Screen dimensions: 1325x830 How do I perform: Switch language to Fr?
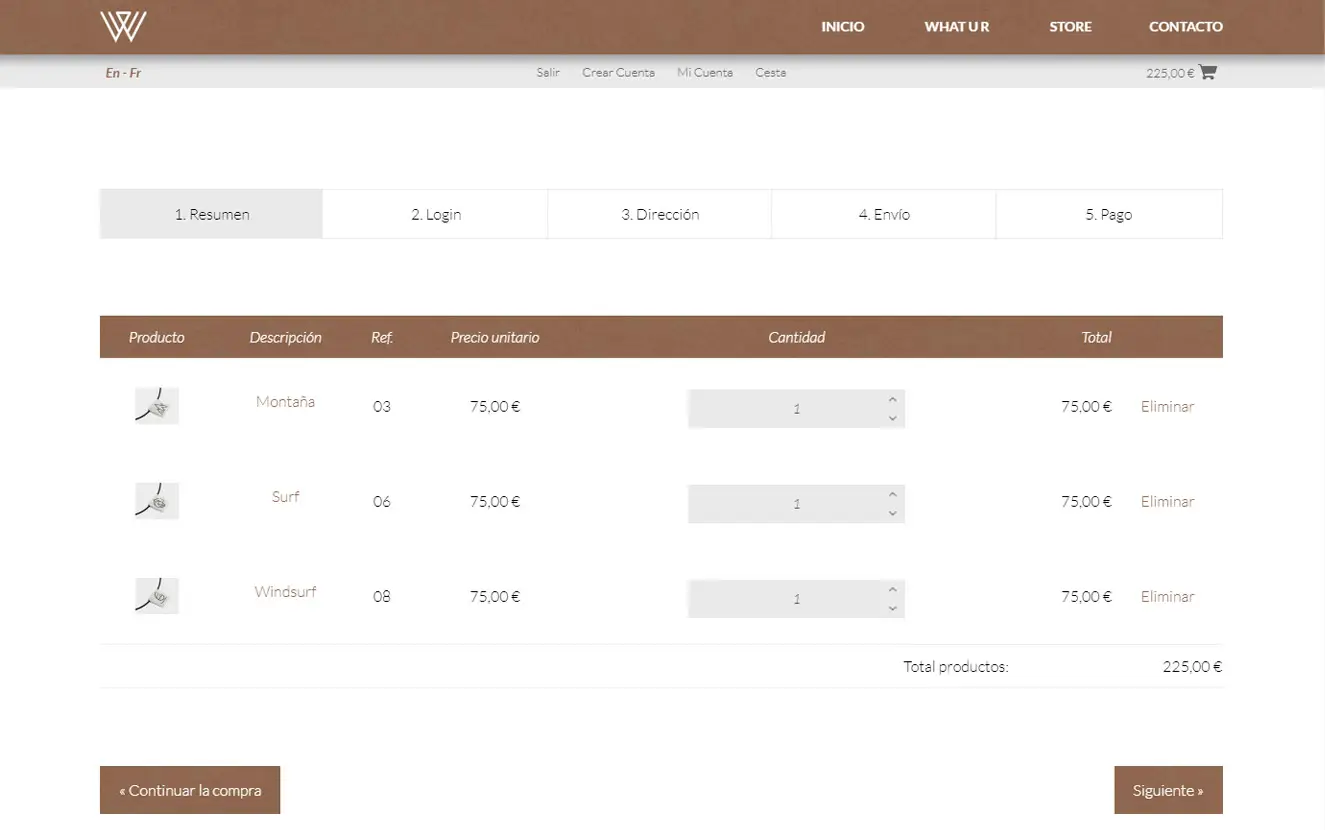(135, 73)
